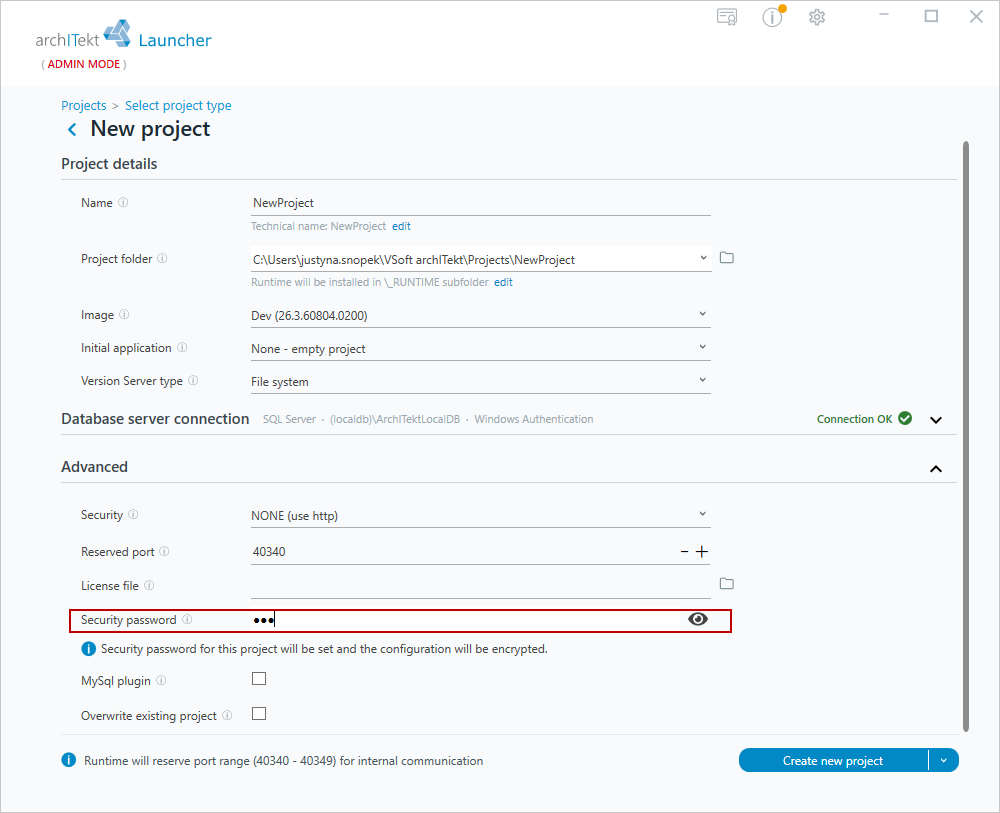Screen dimensions: 1000x813
Task: Browse for License file
Action: (x=726, y=583)
